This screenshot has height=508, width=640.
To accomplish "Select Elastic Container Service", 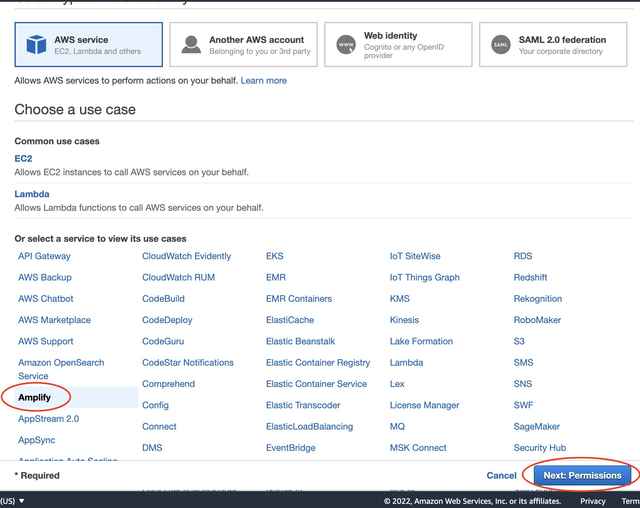I will [x=316, y=384].
